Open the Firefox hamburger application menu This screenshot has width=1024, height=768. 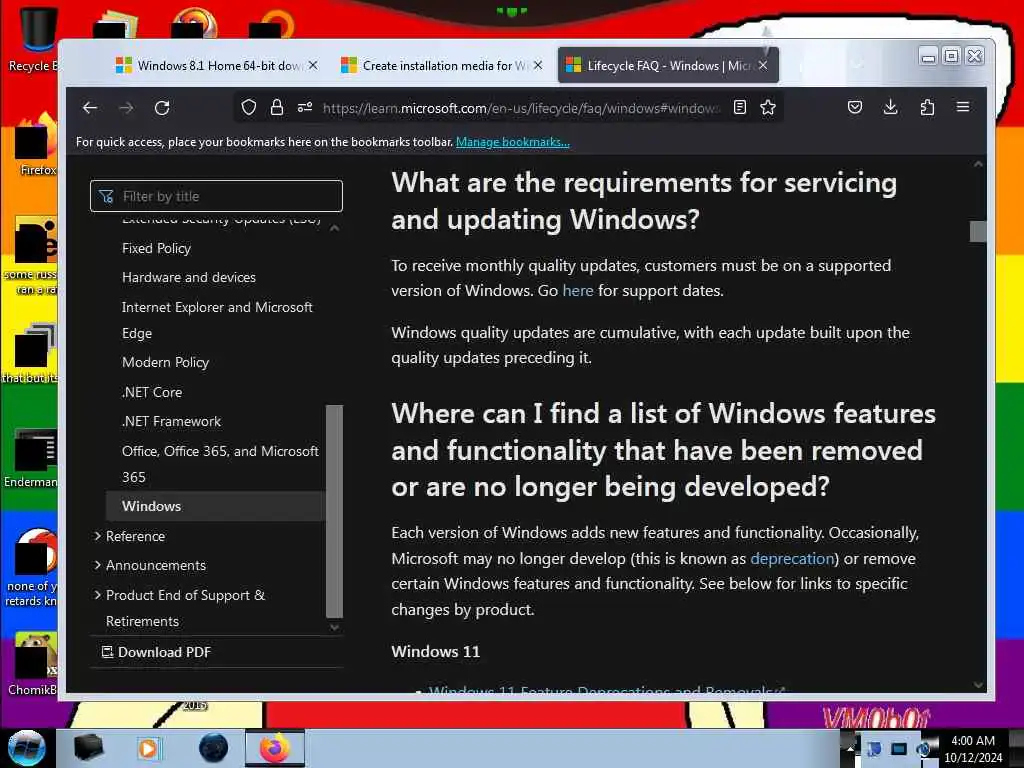point(963,107)
